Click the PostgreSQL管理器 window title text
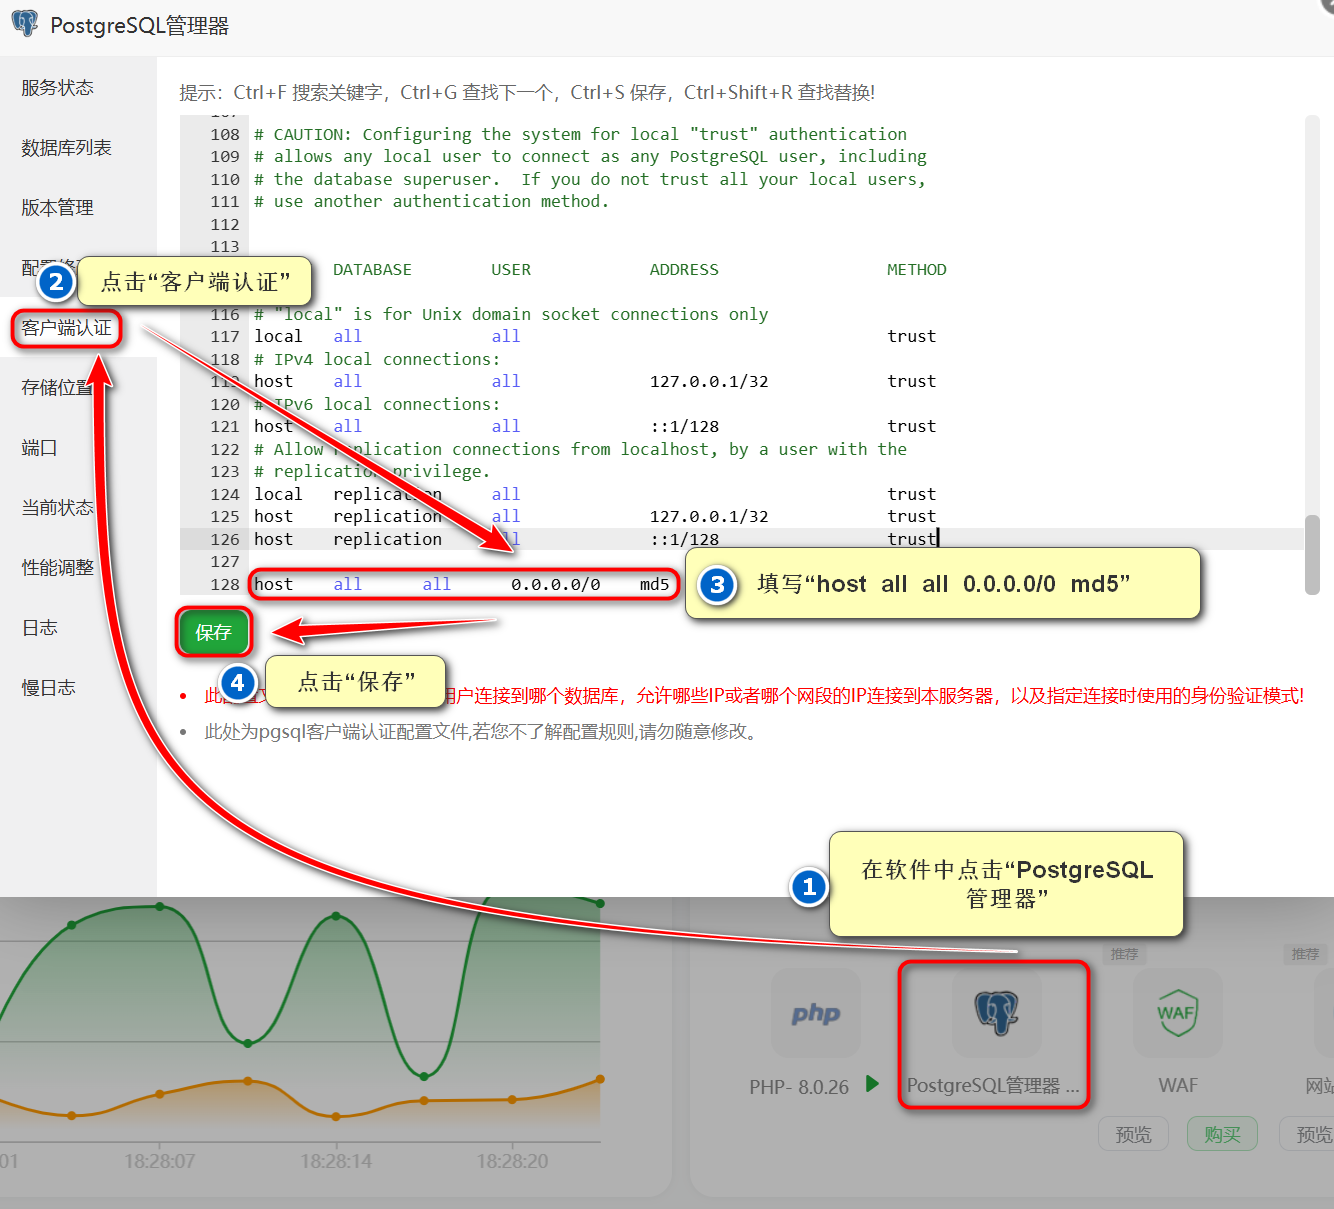This screenshot has width=1334, height=1209. (x=140, y=25)
